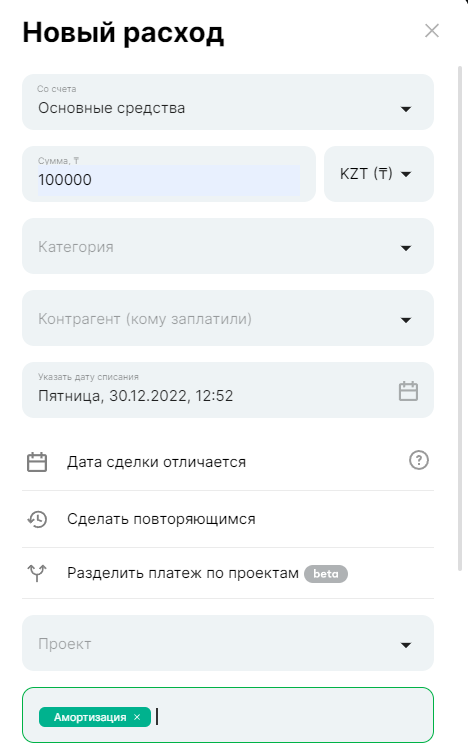Expand the KZT currency dropdown
468x752 pixels.
click(379, 174)
